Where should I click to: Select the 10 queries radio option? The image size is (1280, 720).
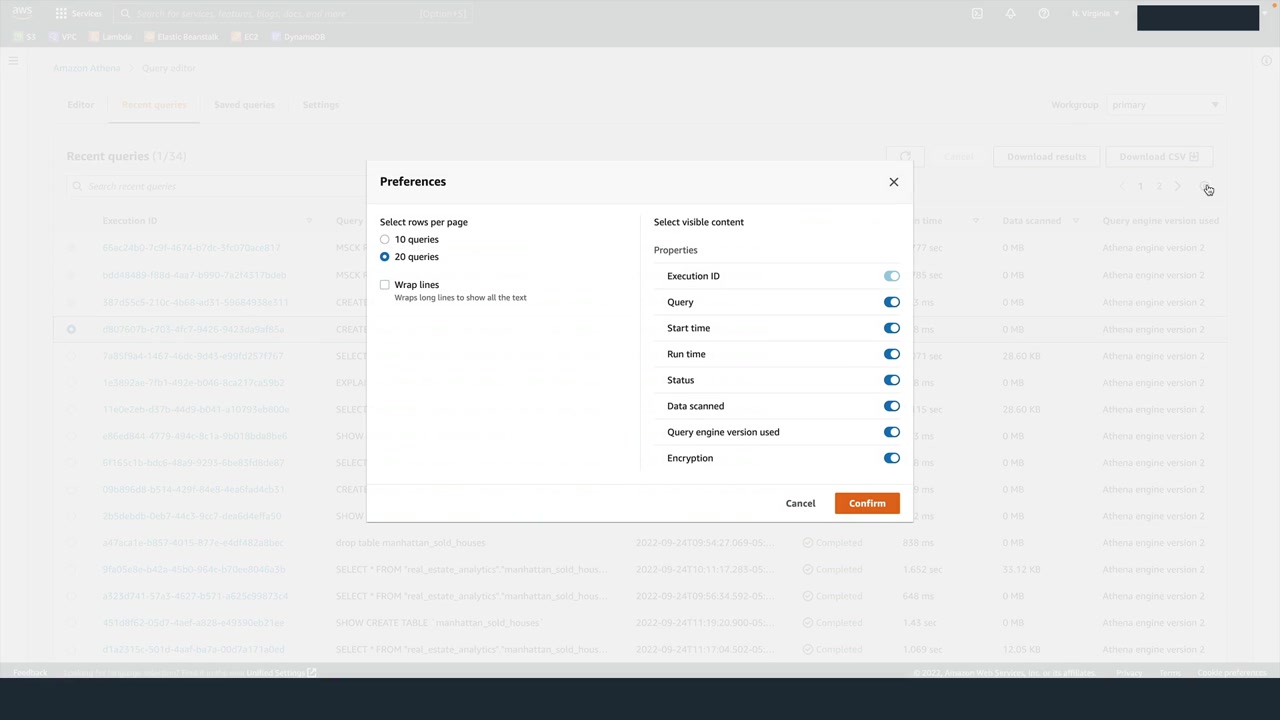pos(385,240)
